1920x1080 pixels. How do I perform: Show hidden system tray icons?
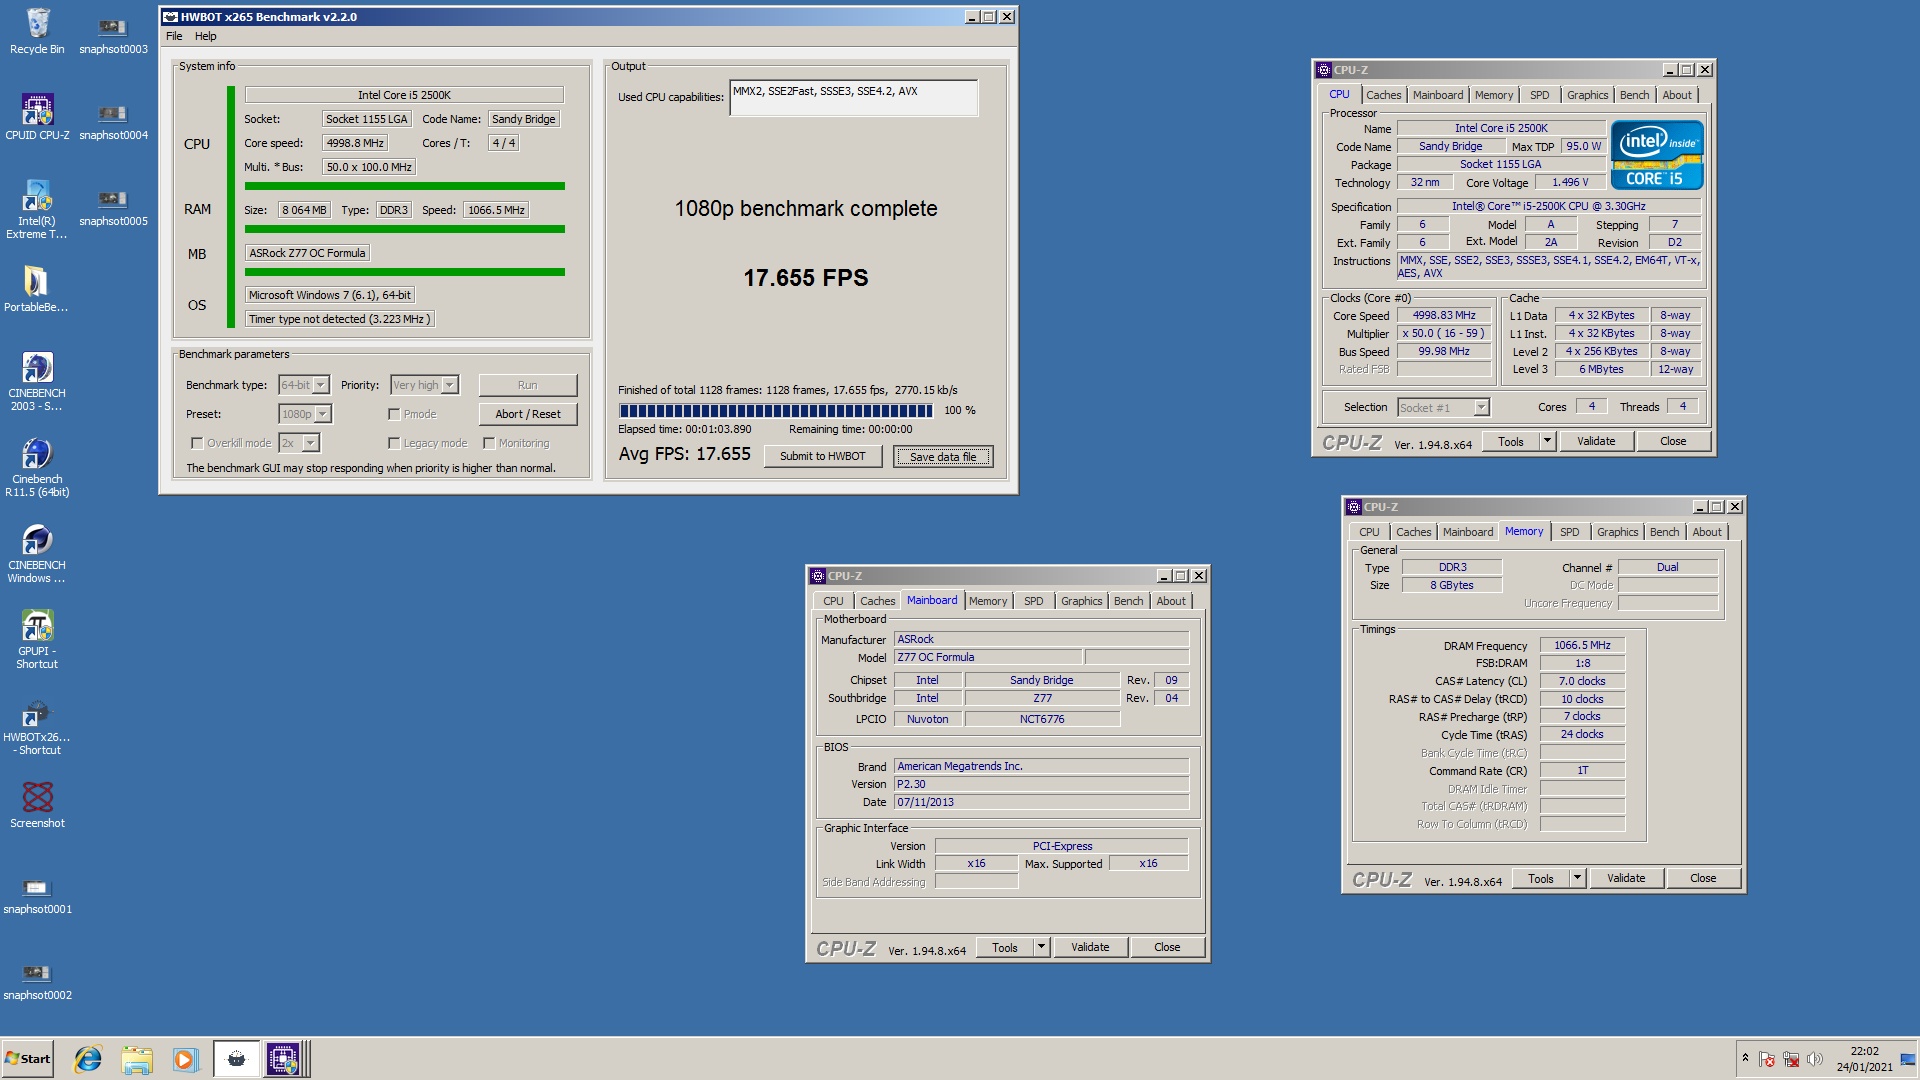(1745, 1058)
